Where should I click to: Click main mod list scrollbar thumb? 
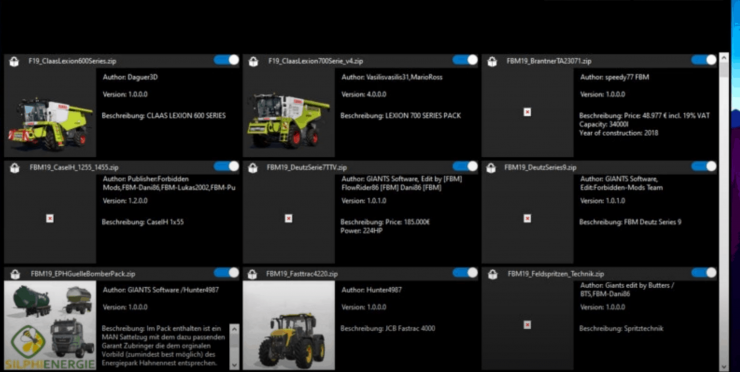click(724, 69)
